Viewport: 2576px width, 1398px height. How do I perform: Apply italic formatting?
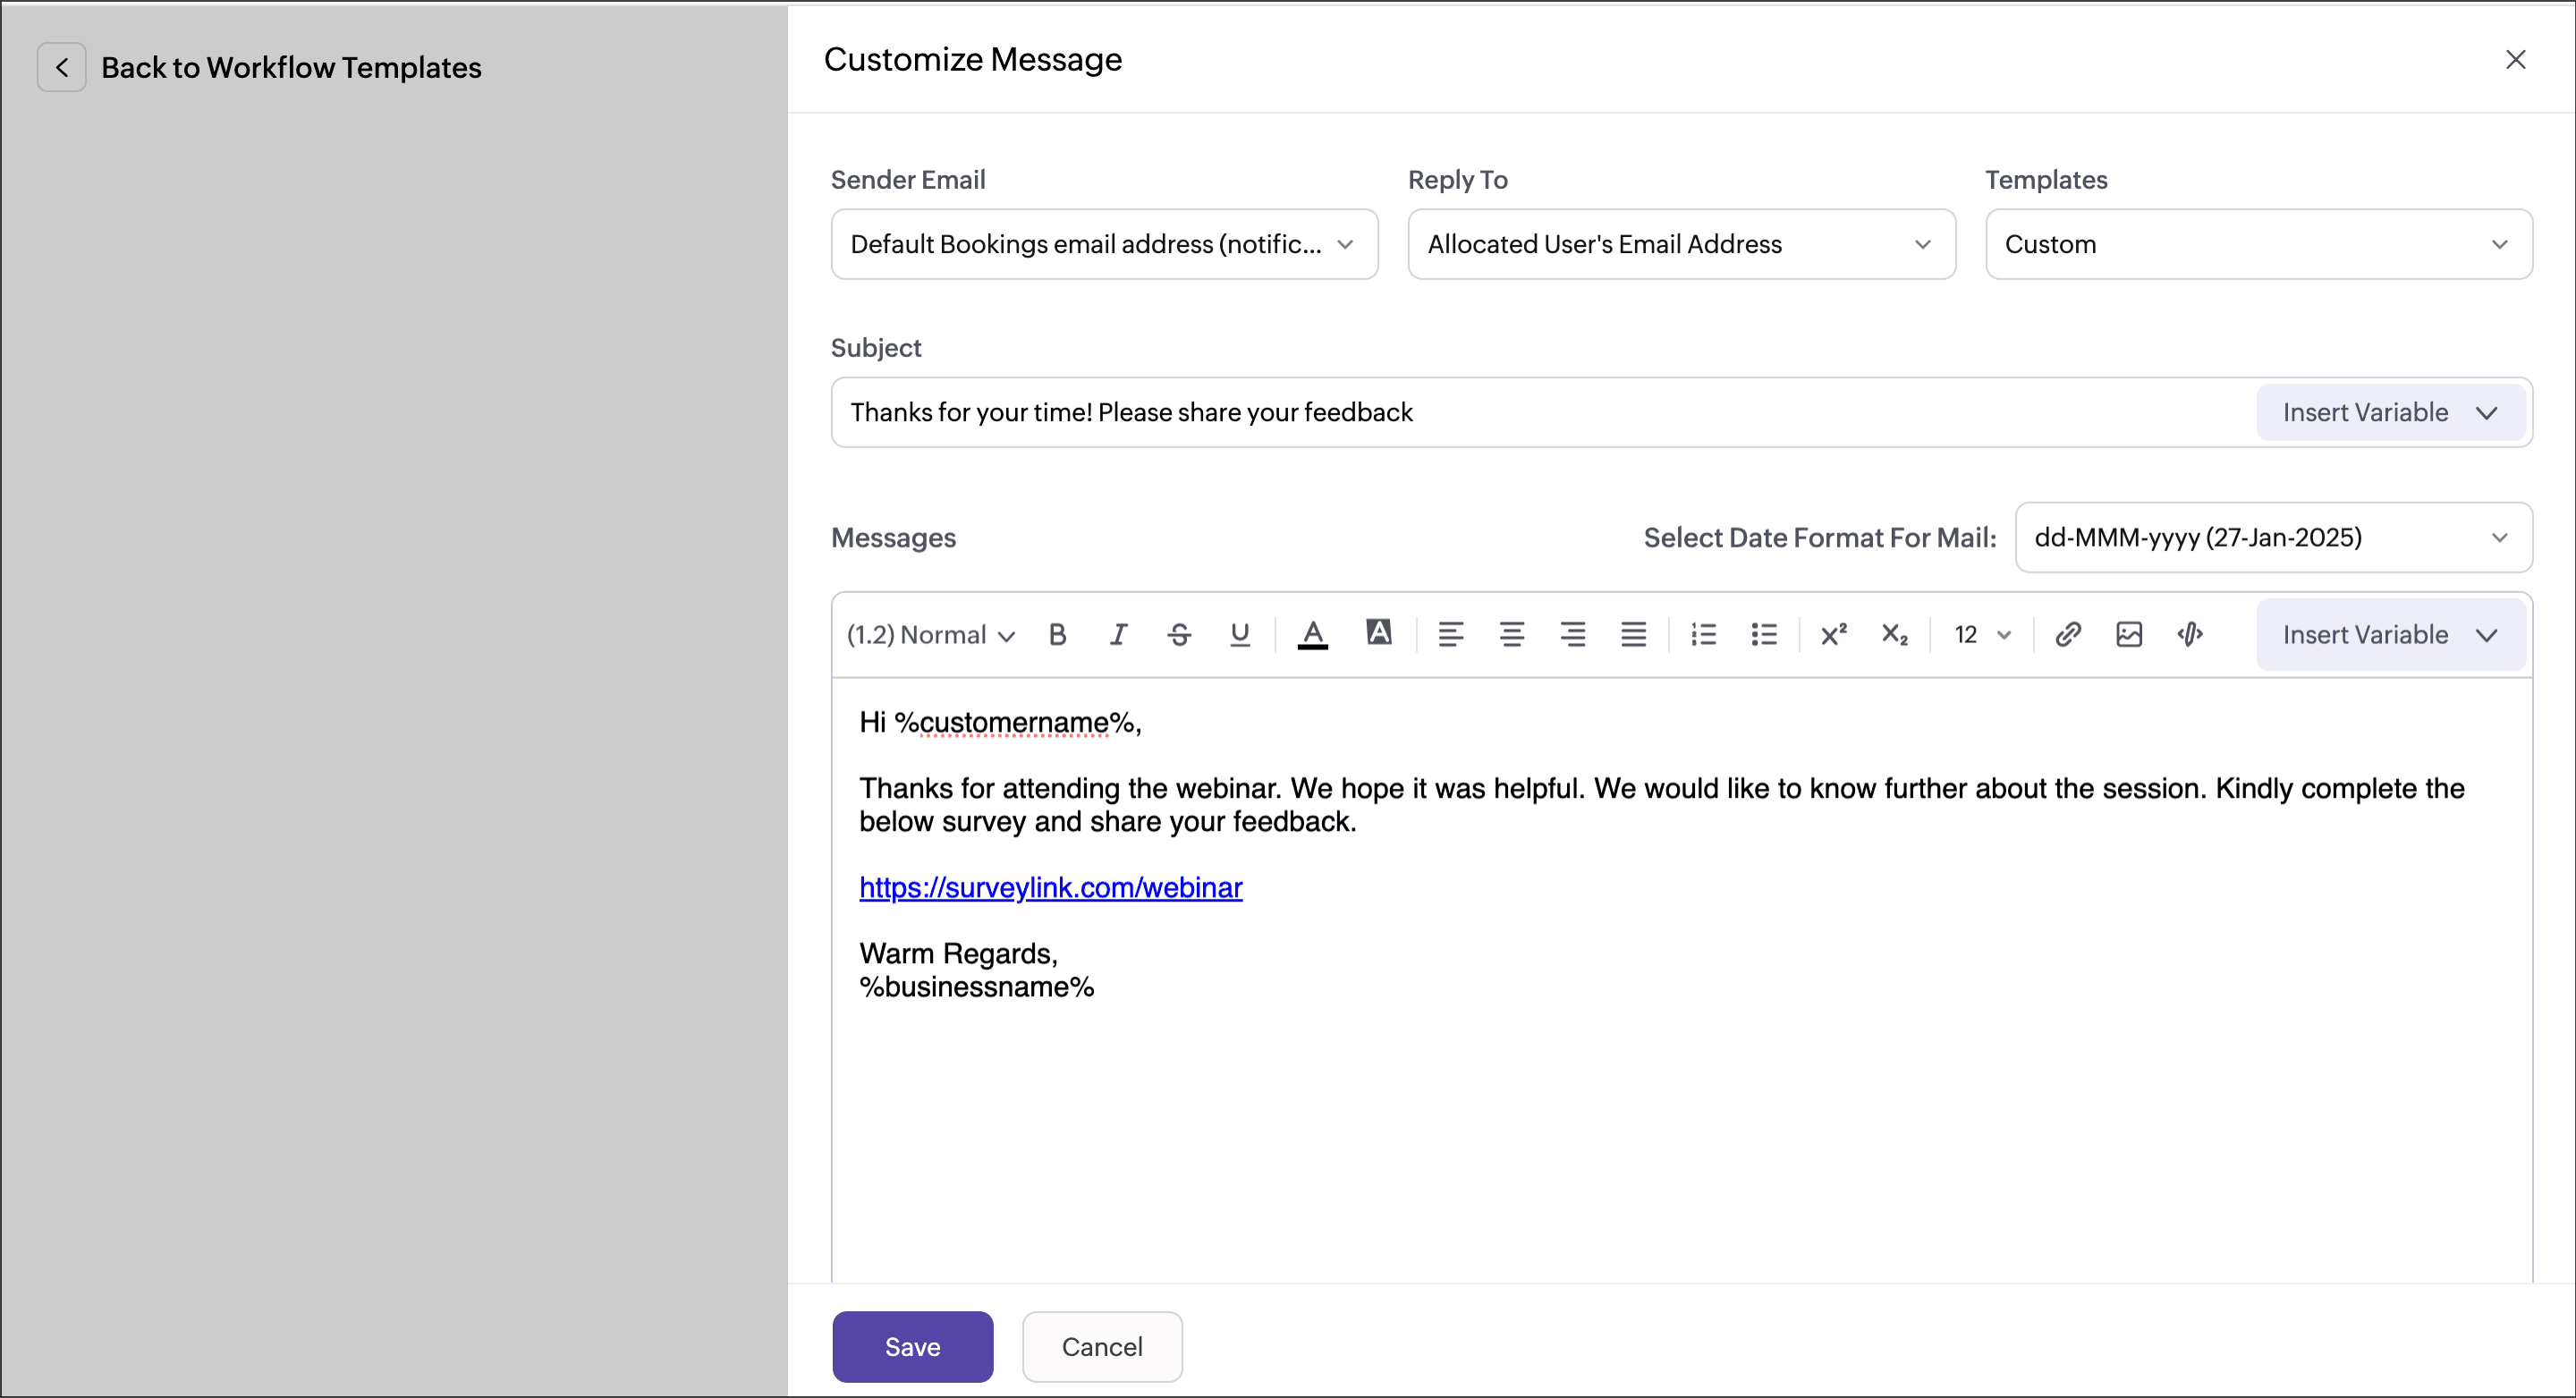coord(1118,634)
